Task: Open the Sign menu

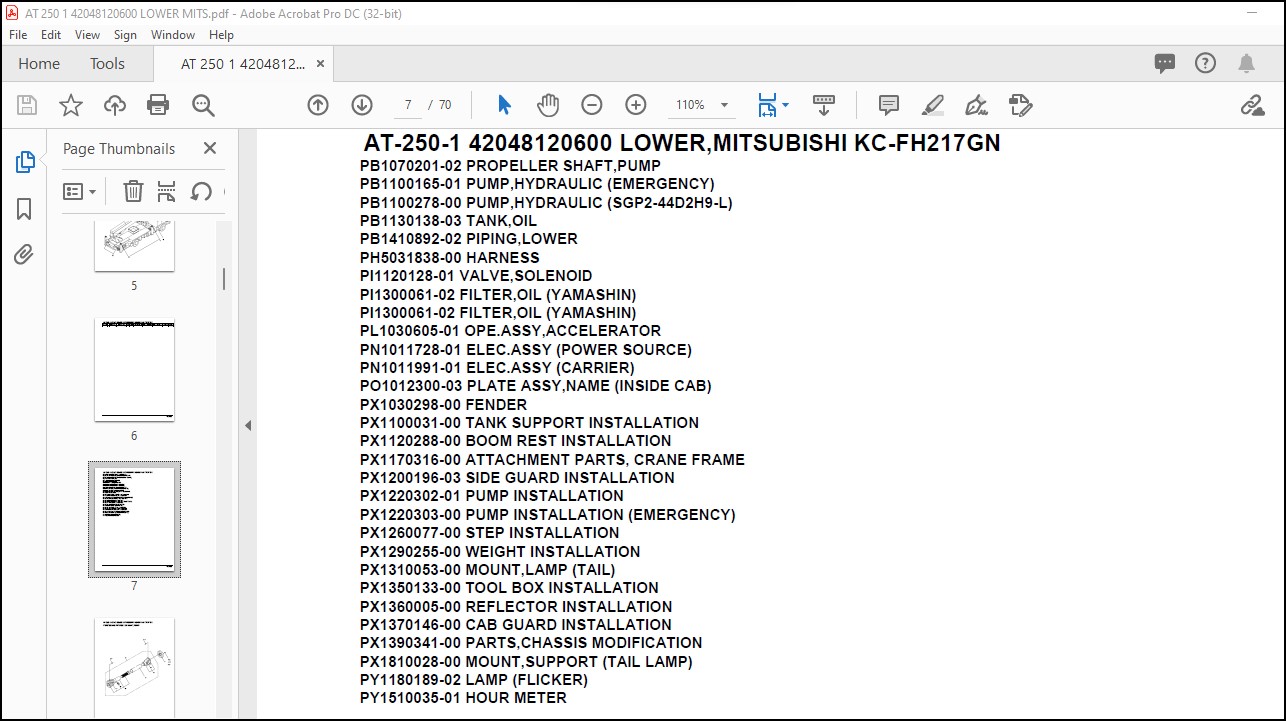Action: pyautogui.click(x=125, y=34)
